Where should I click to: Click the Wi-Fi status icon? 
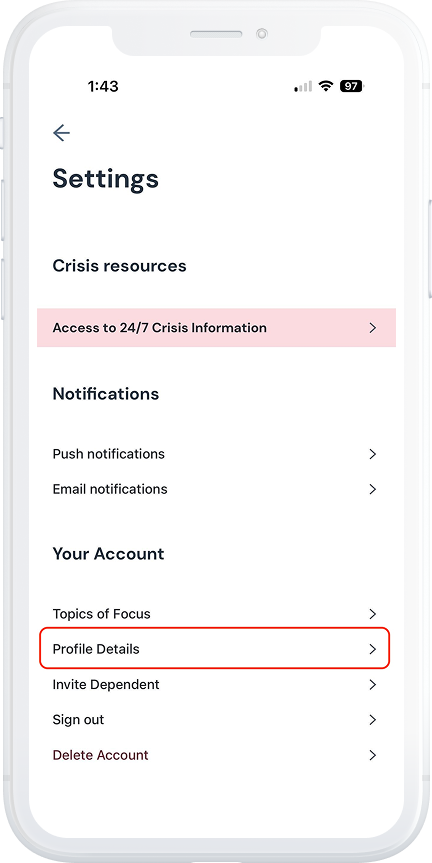click(326, 86)
